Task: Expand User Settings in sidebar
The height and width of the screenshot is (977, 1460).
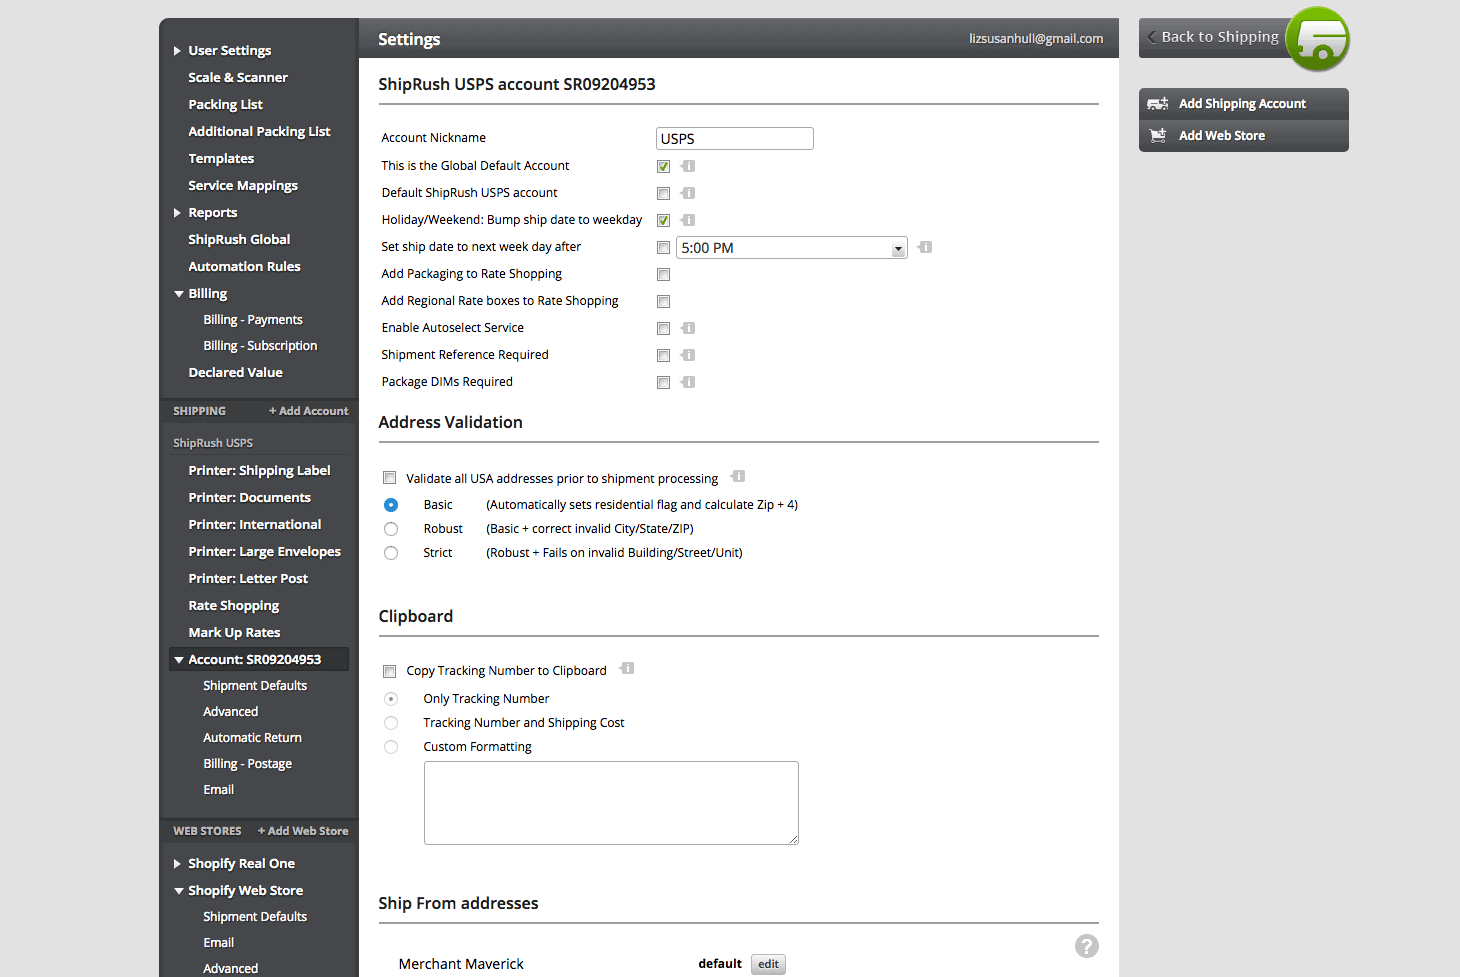Action: 177,51
